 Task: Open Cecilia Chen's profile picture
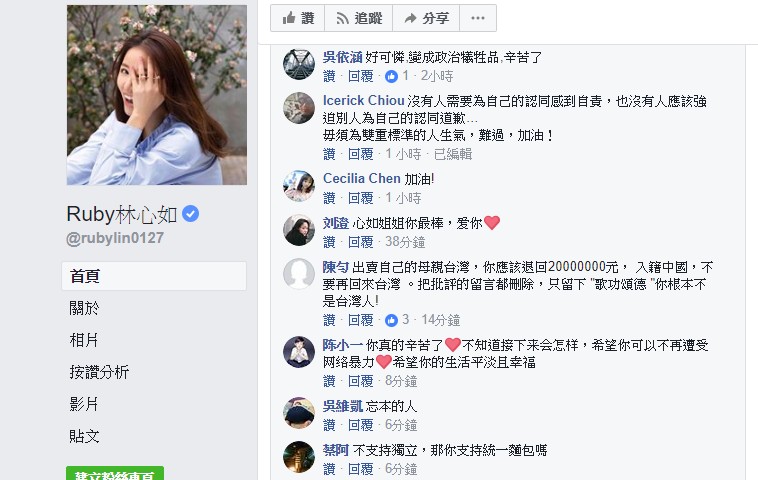click(299, 187)
